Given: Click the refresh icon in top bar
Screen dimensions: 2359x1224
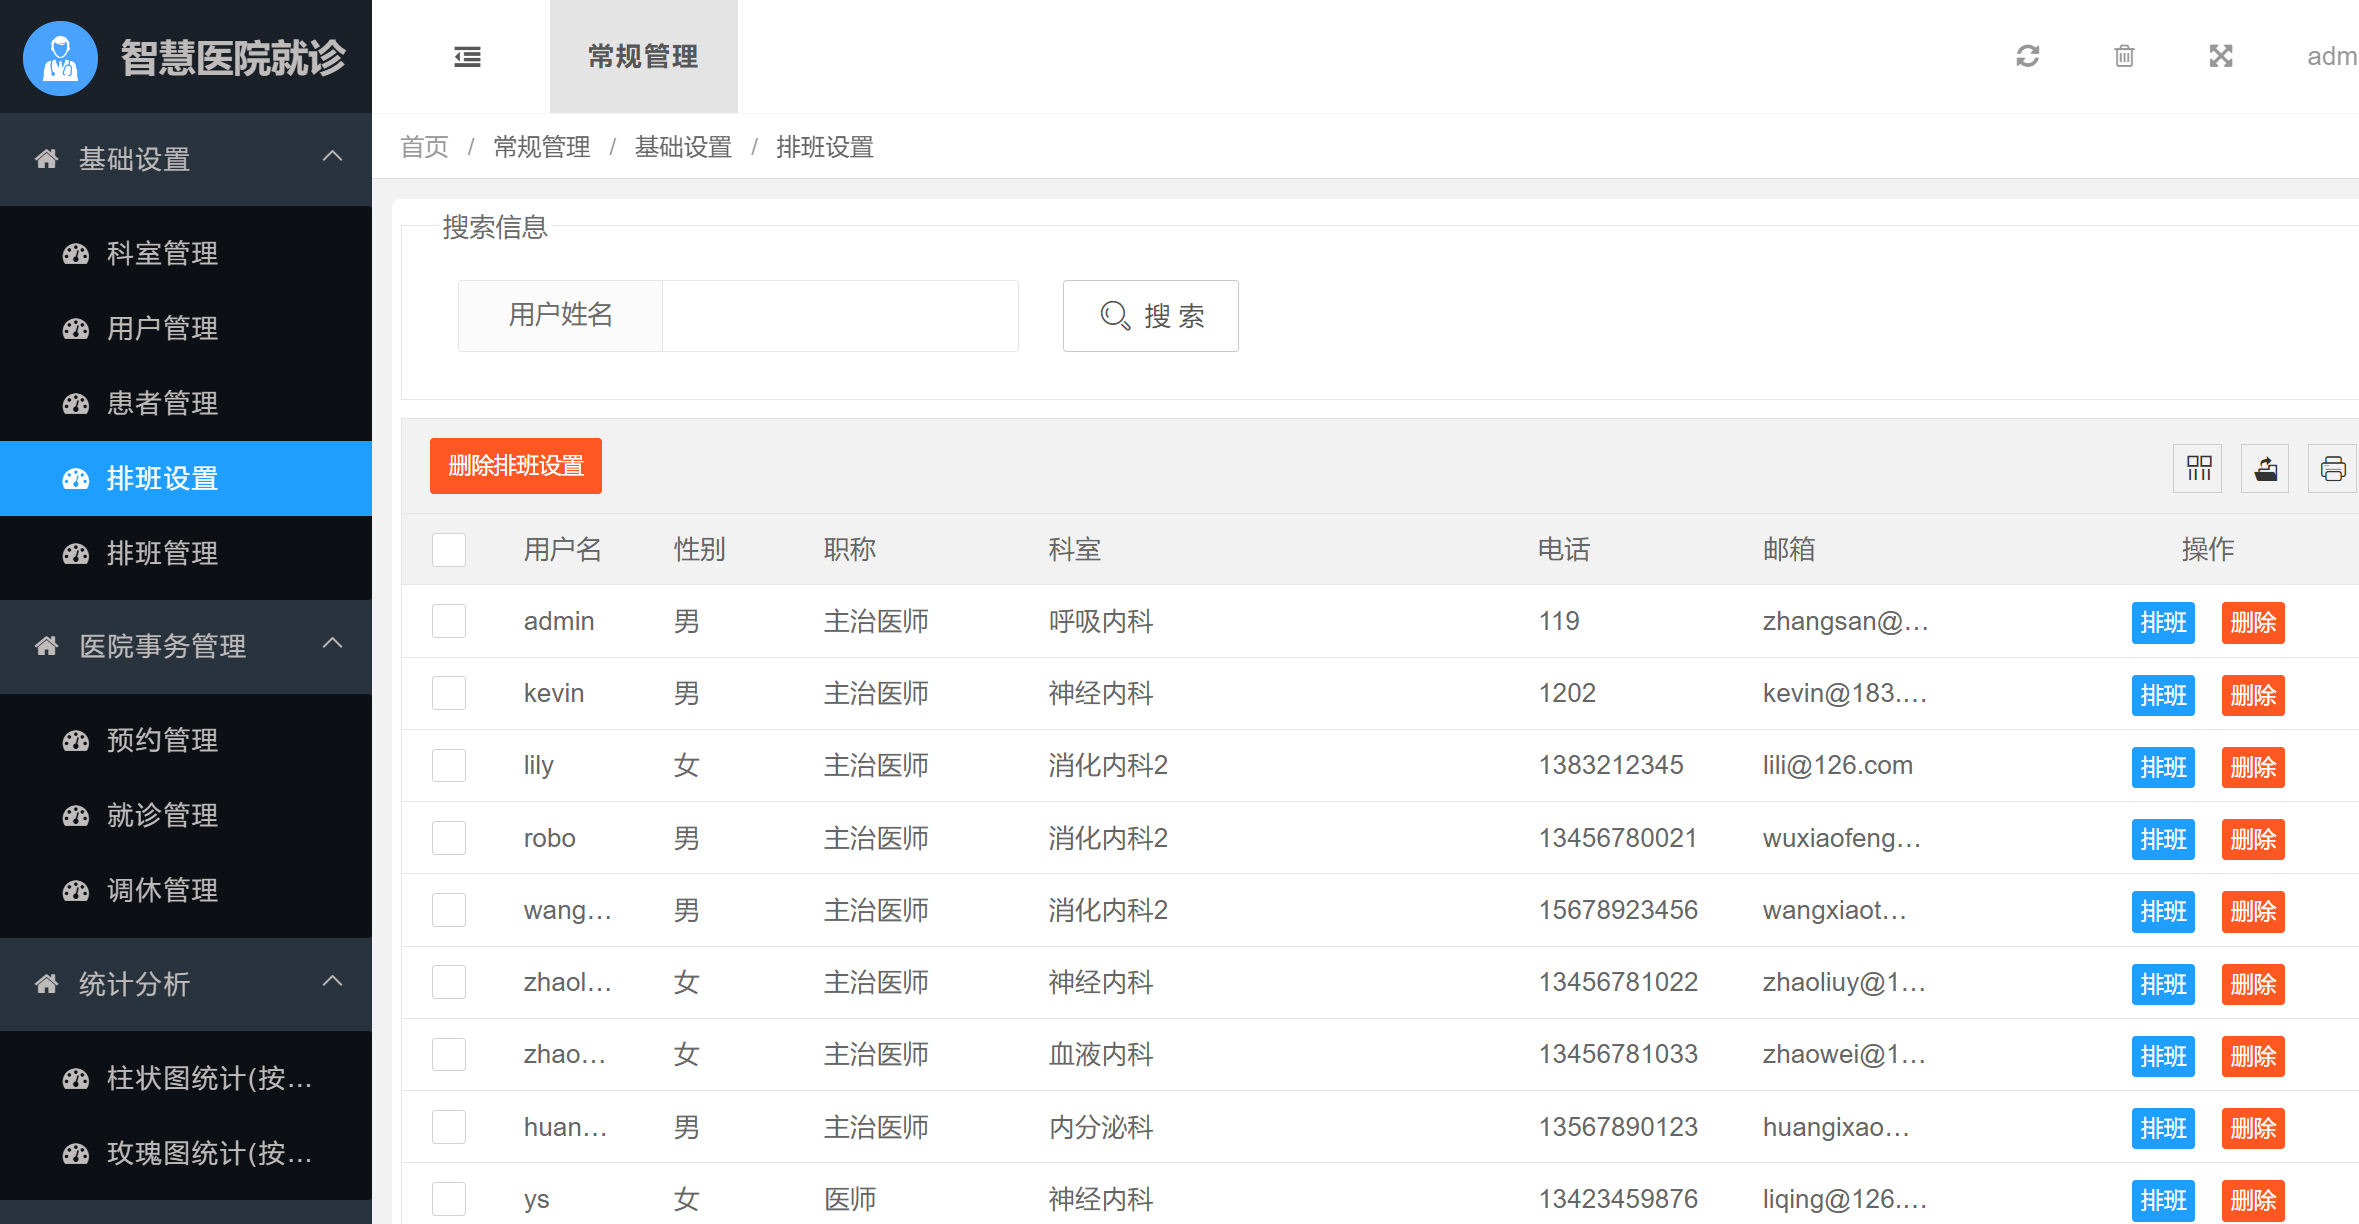Looking at the screenshot, I should 2028,56.
